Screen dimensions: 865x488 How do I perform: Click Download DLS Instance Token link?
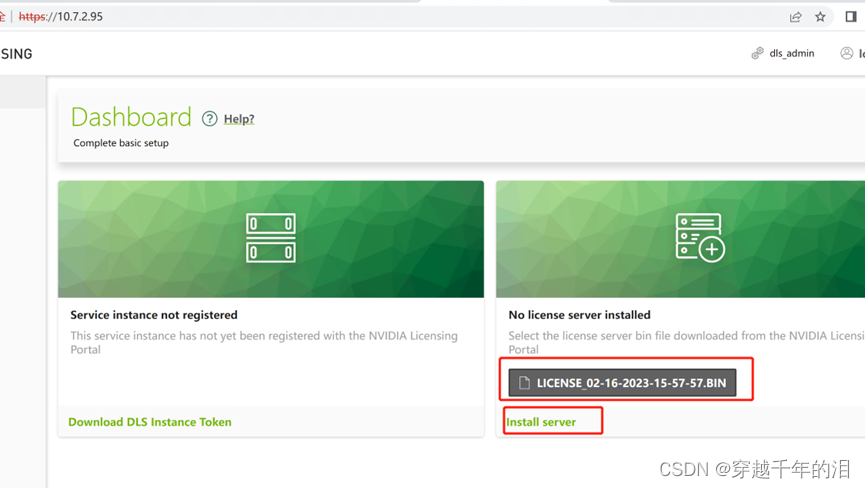(150, 422)
